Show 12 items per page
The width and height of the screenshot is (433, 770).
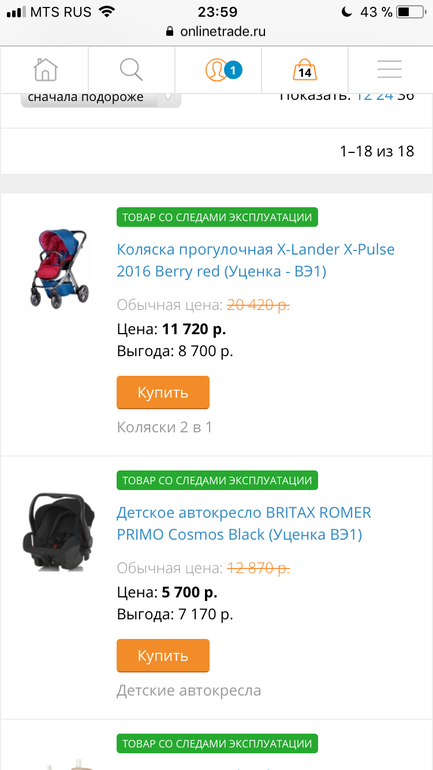pyautogui.click(x=363, y=95)
